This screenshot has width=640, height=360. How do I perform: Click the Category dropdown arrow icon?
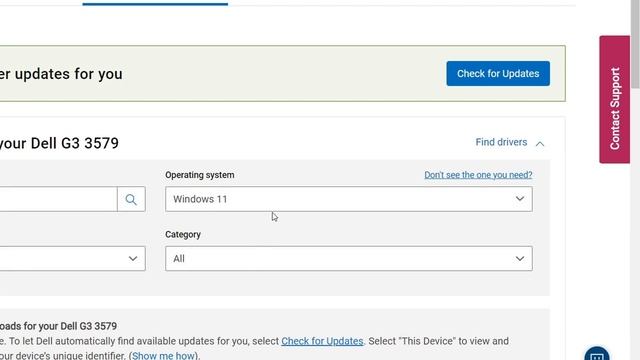click(x=520, y=258)
